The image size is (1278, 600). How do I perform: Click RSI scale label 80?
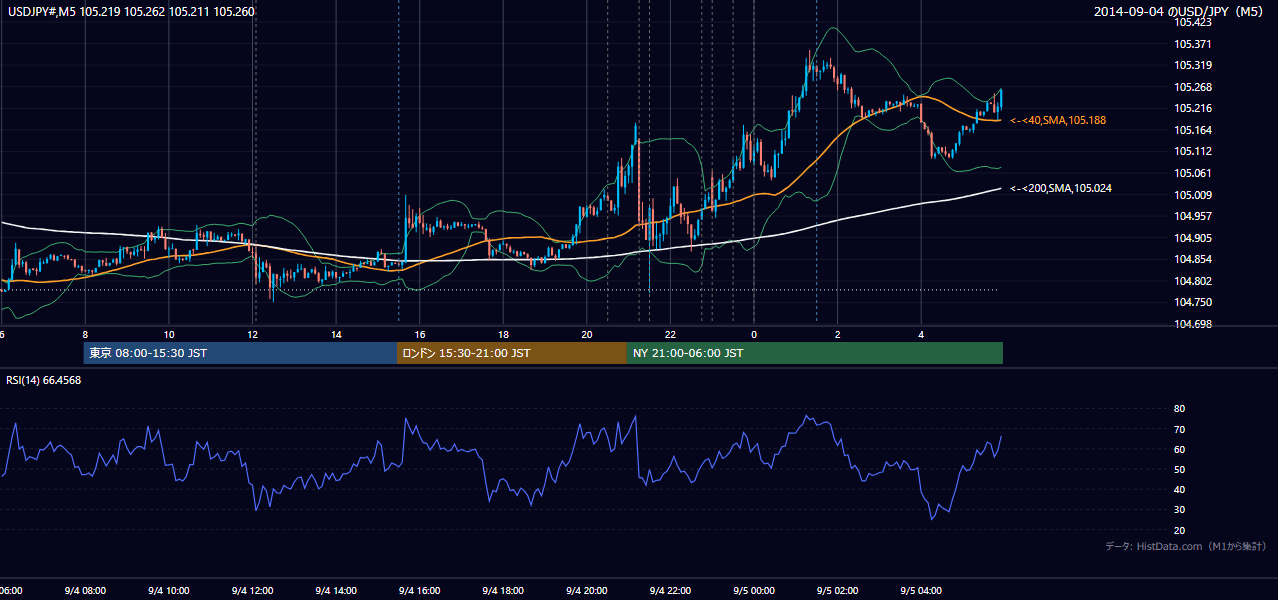pyautogui.click(x=1180, y=409)
